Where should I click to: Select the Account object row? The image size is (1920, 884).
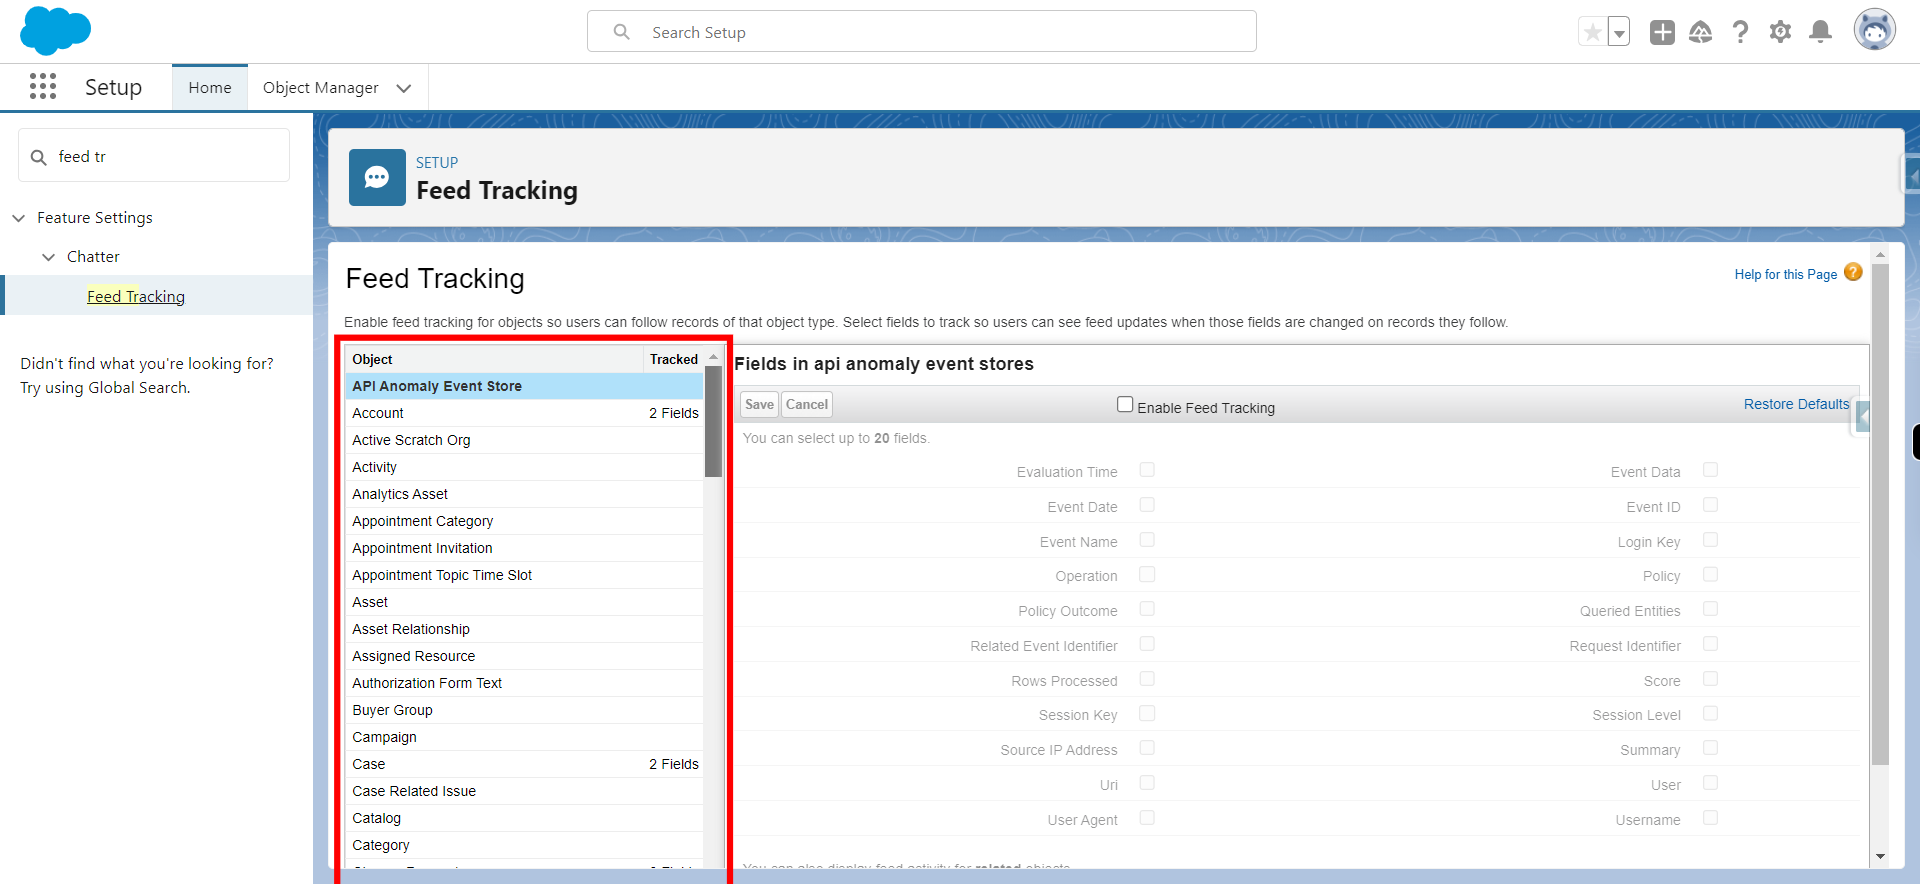524,413
